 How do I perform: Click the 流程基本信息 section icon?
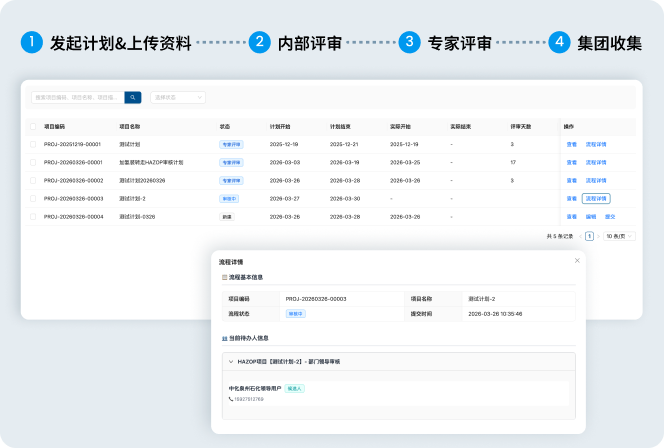[224, 277]
